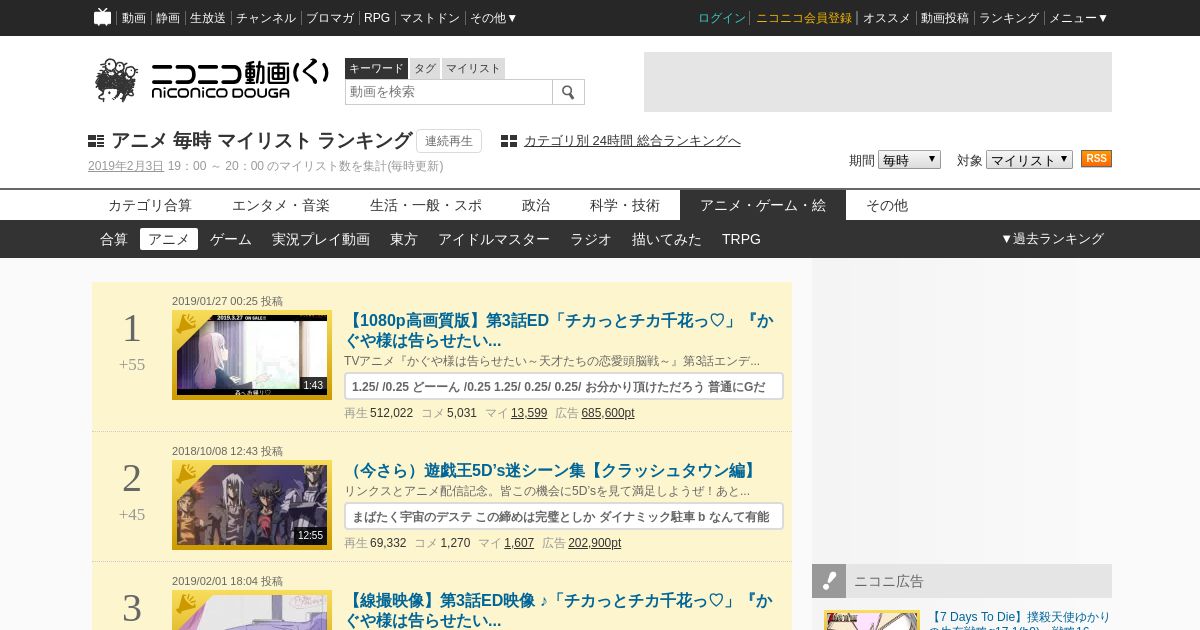Image resolution: width=1200 pixels, height=630 pixels.
Task: Select the ゲーム subcategory
Action: (231, 239)
